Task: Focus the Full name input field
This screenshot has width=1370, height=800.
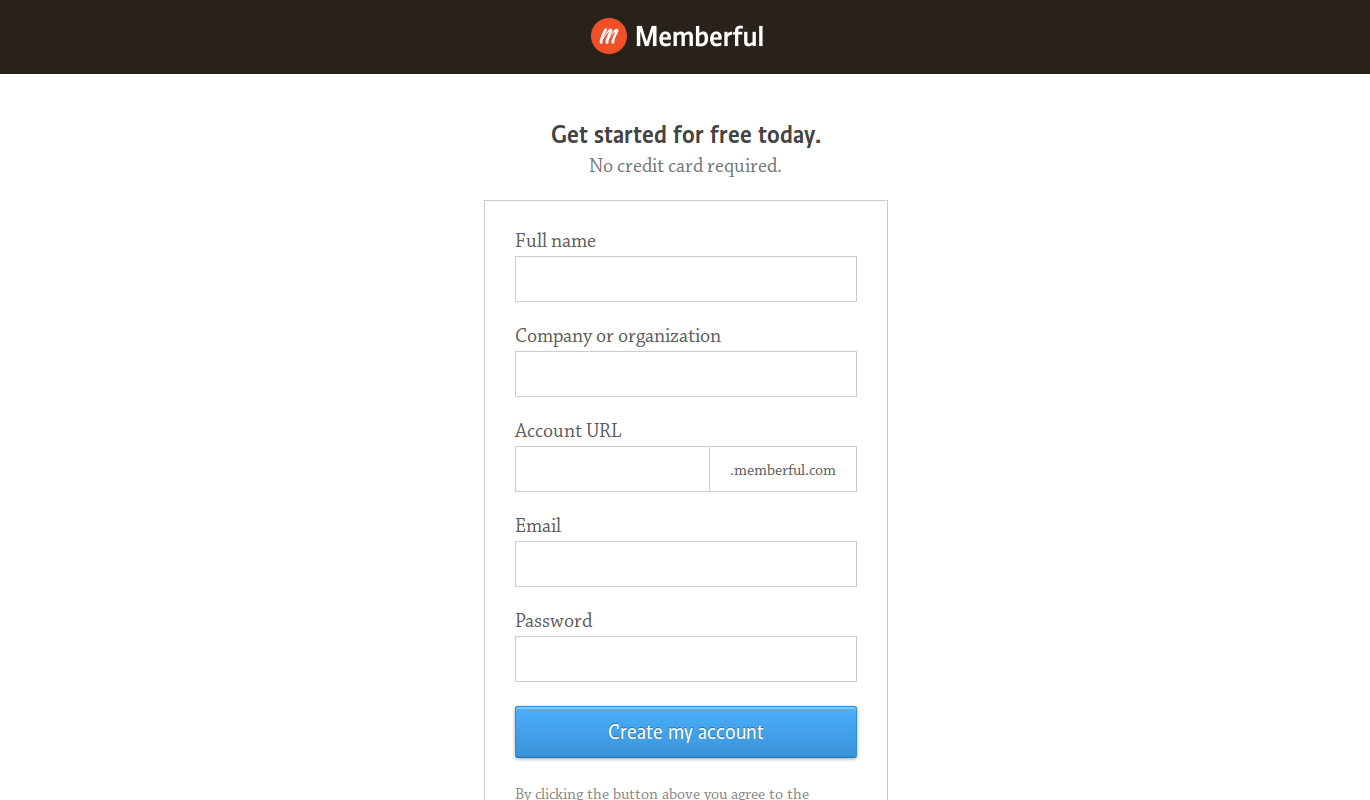Action: pos(685,279)
